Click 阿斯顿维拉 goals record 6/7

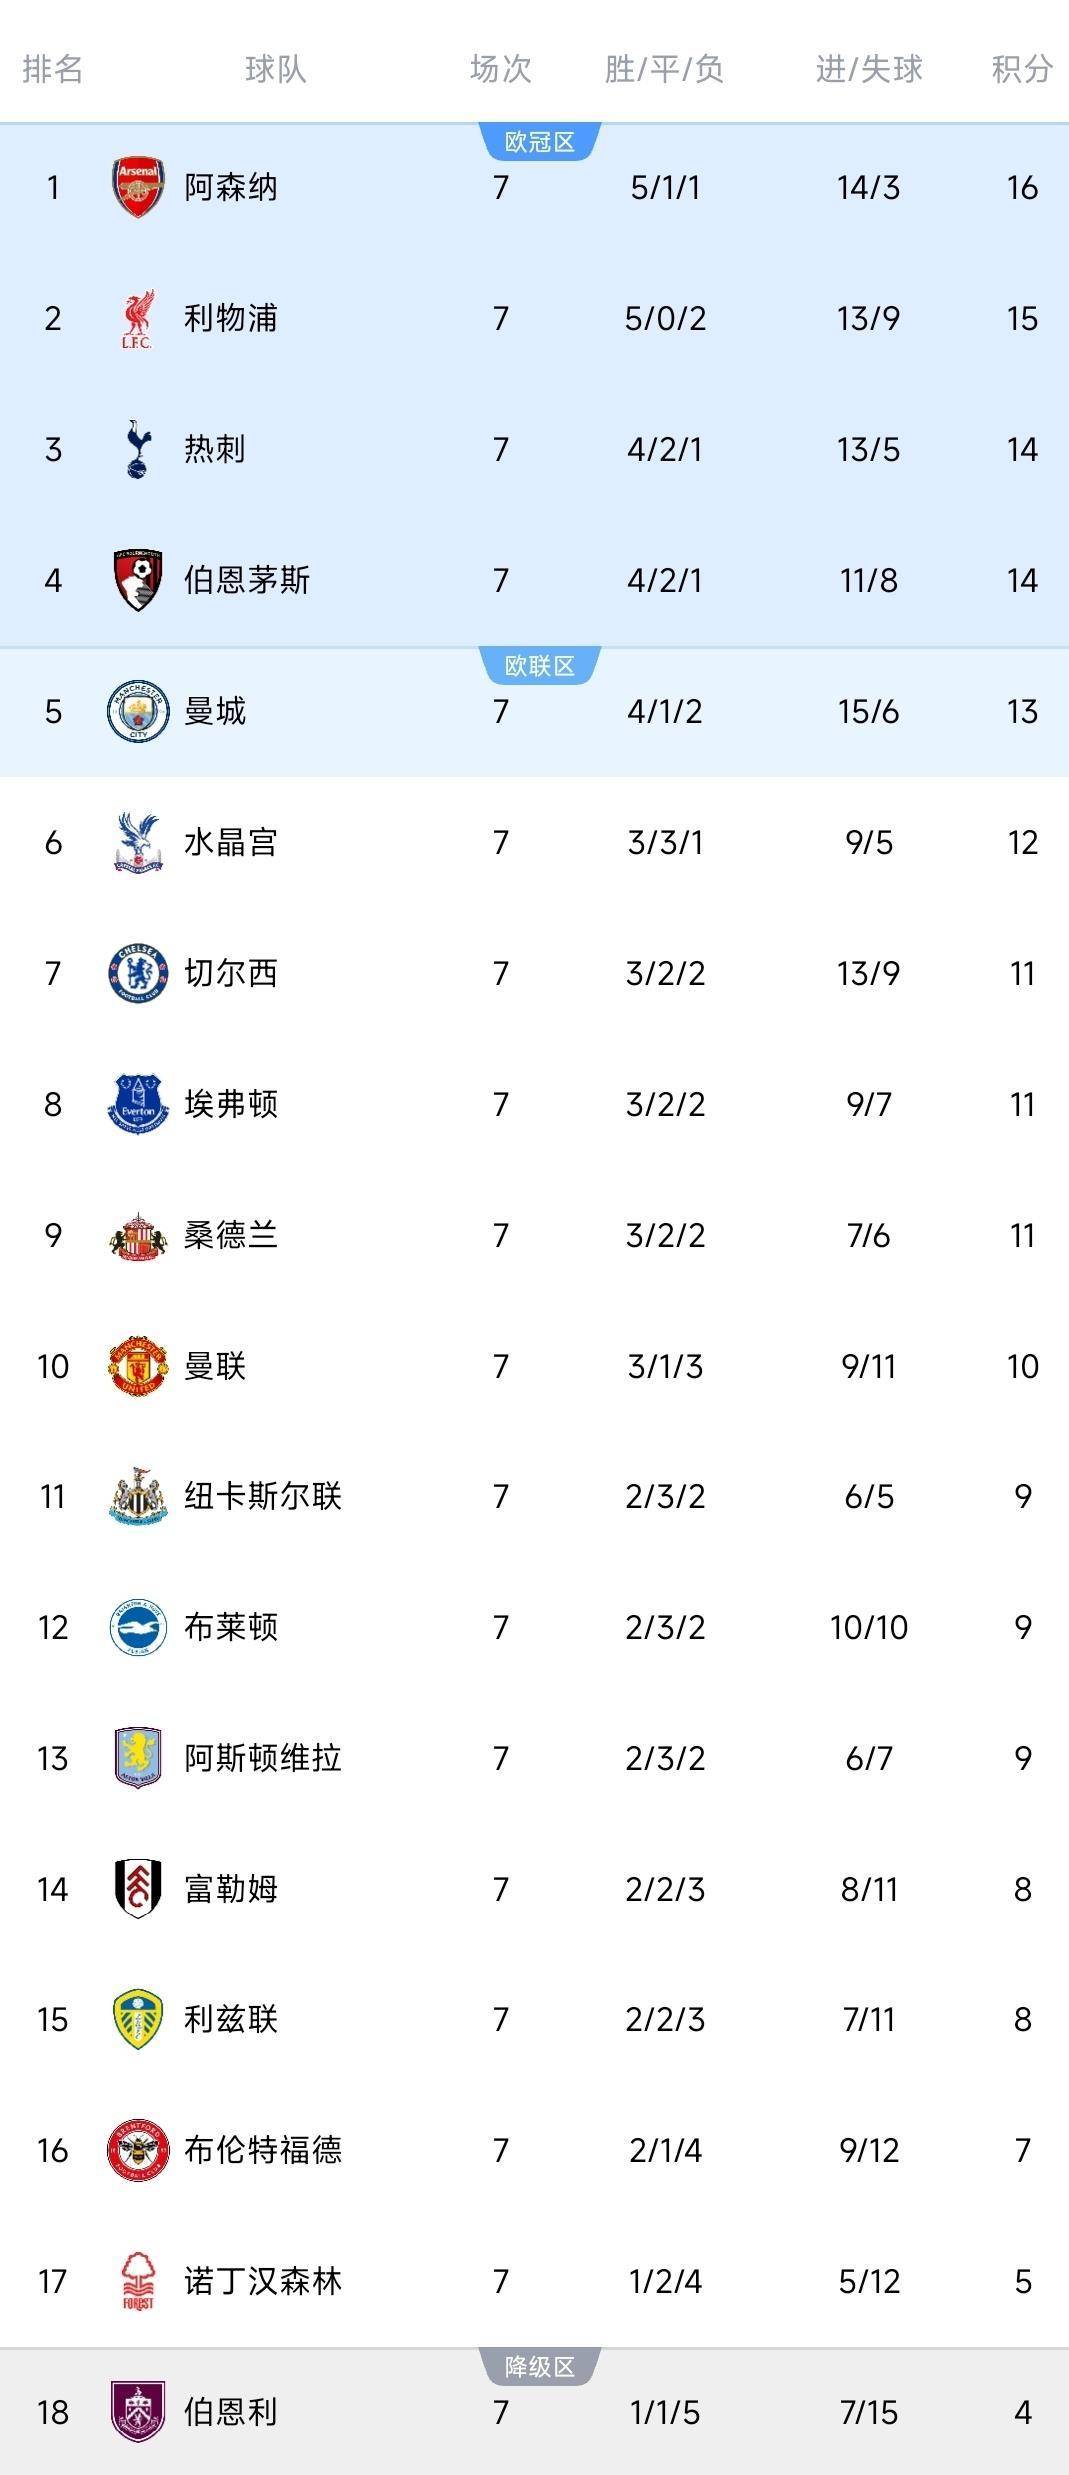868,1758
